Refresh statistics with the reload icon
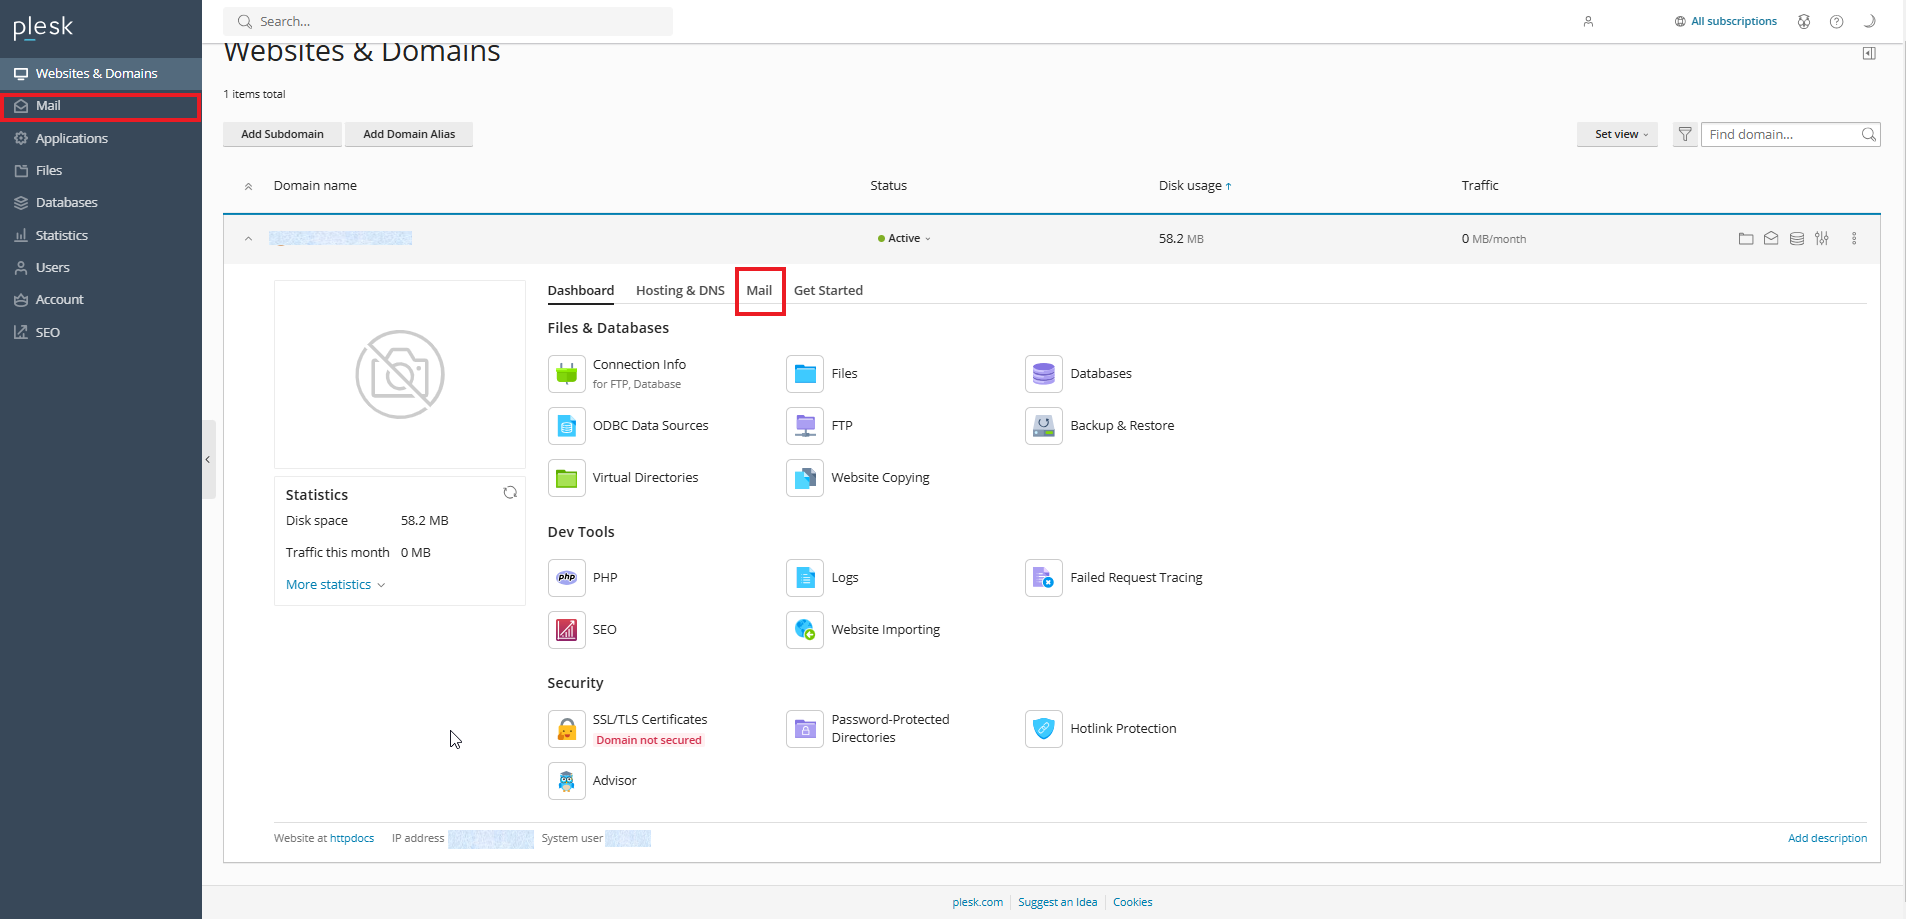 (510, 493)
